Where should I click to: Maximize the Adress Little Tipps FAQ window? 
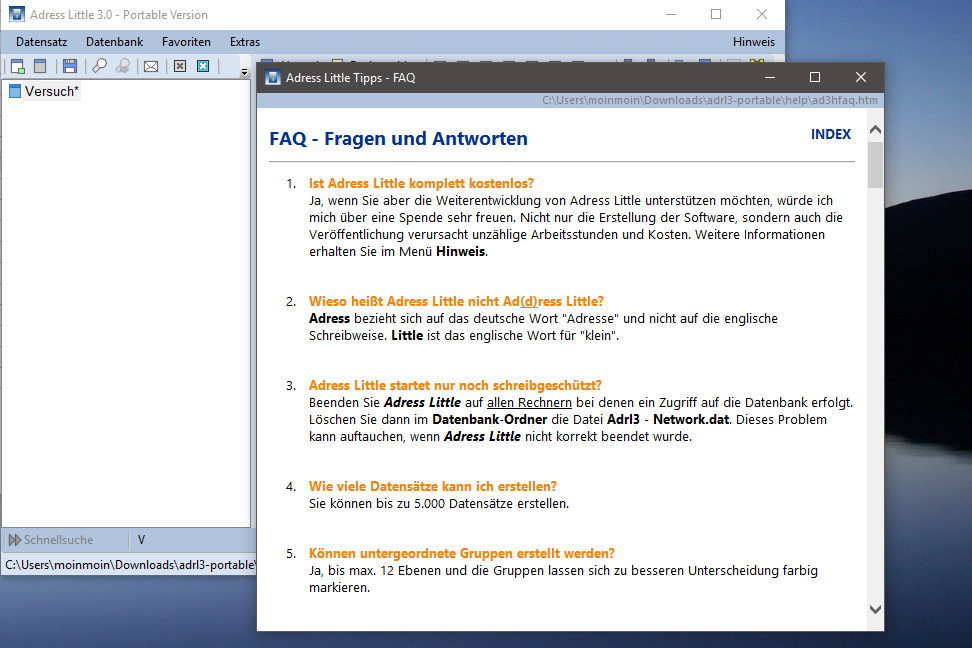pos(815,78)
